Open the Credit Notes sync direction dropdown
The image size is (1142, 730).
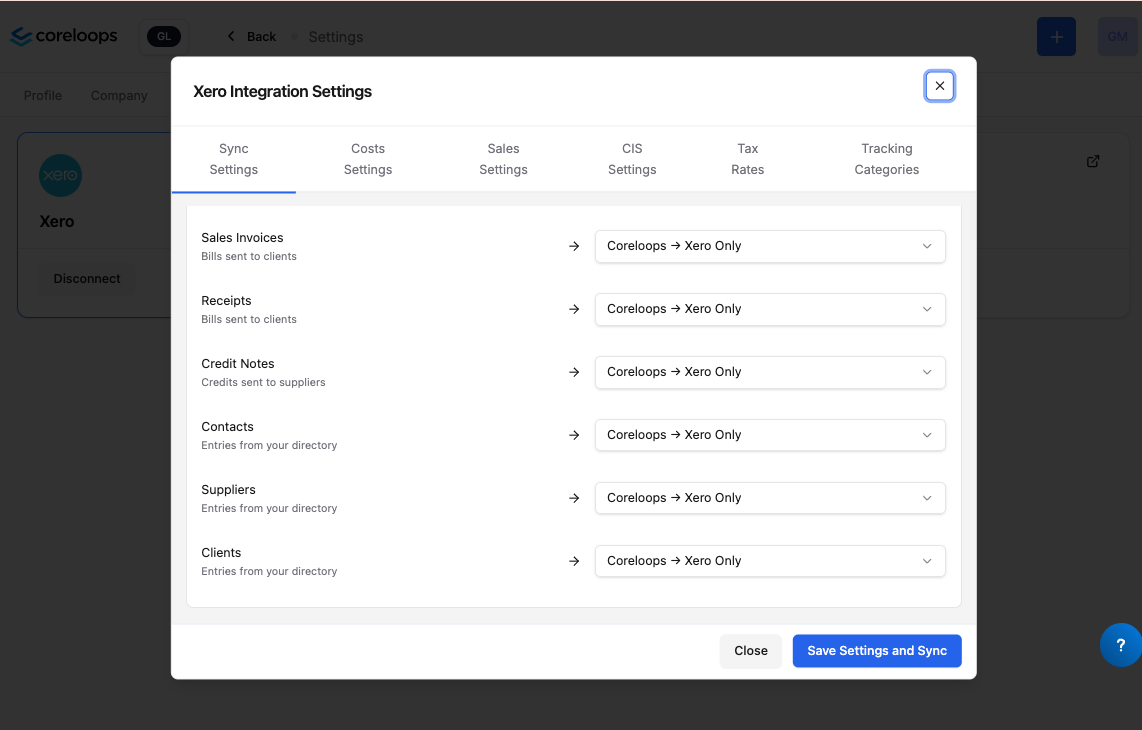770,372
